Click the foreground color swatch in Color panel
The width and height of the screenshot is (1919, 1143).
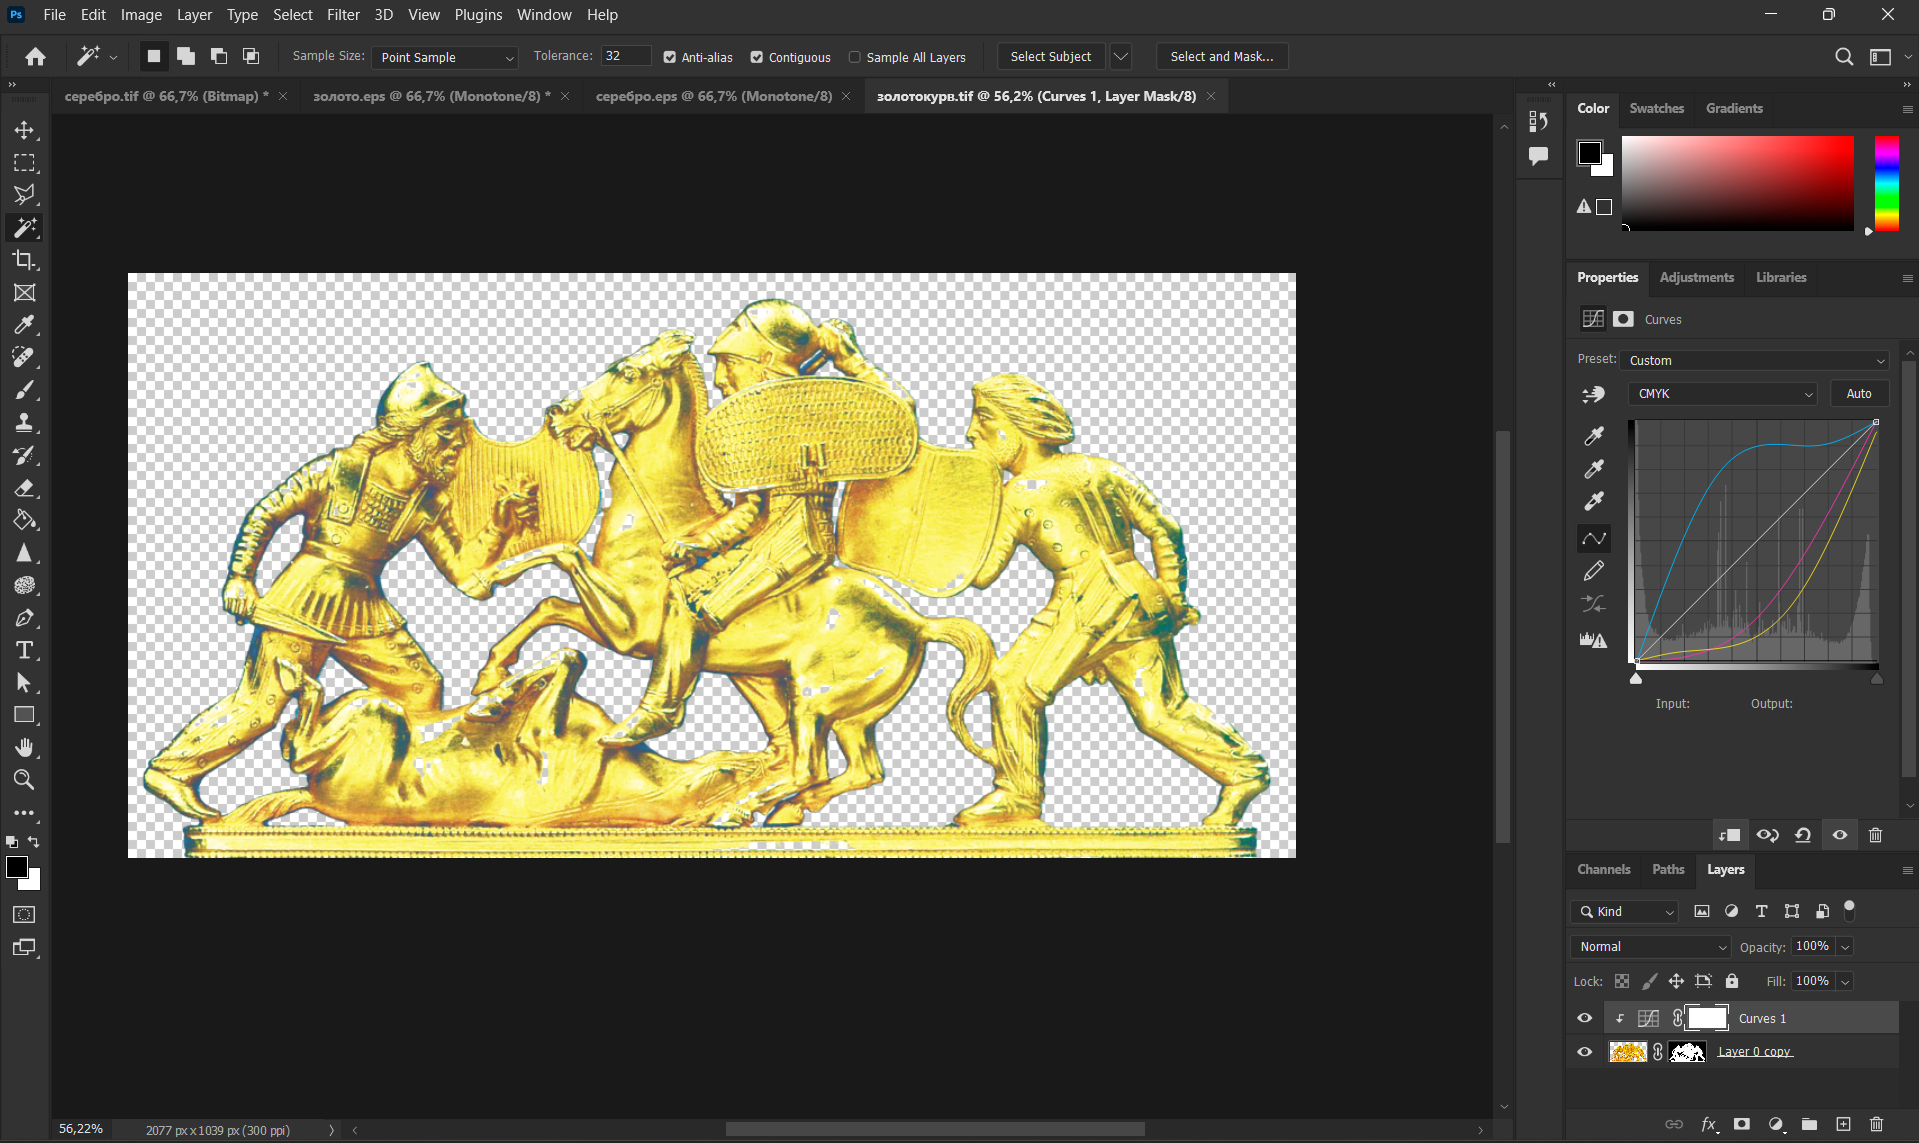1589,153
